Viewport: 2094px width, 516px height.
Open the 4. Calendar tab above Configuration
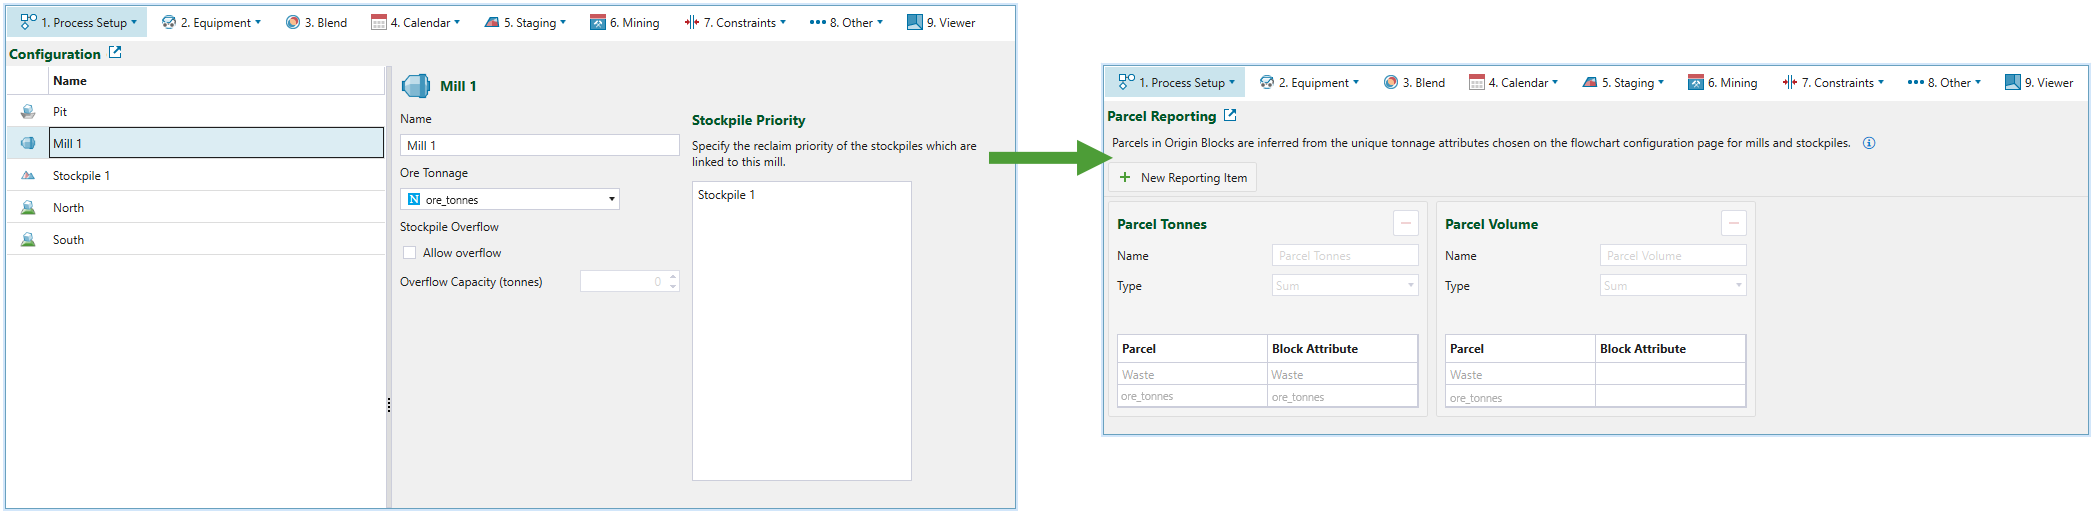(415, 22)
